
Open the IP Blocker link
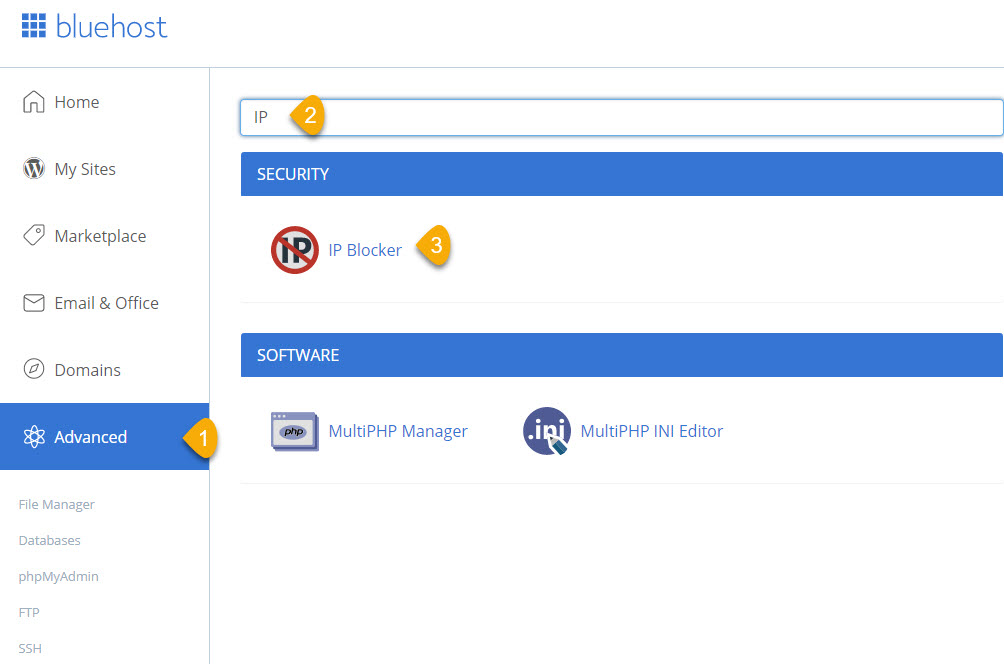[365, 250]
